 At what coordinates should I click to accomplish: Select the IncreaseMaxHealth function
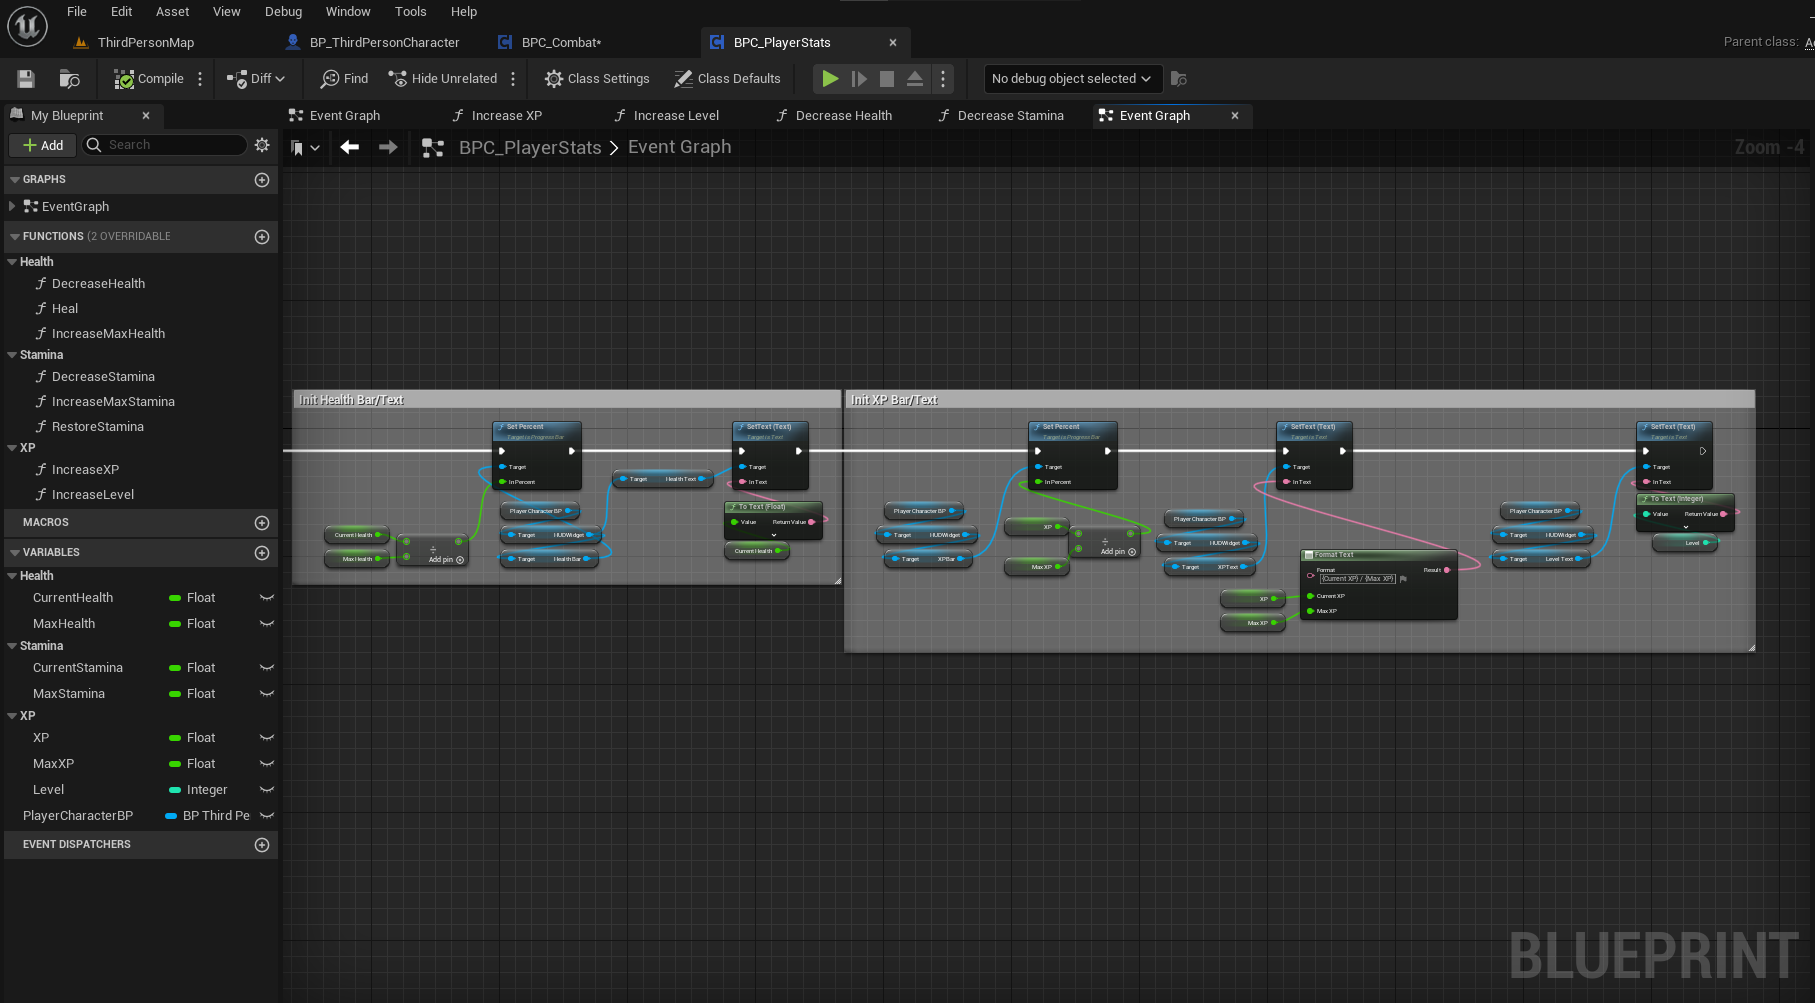point(108,334)
